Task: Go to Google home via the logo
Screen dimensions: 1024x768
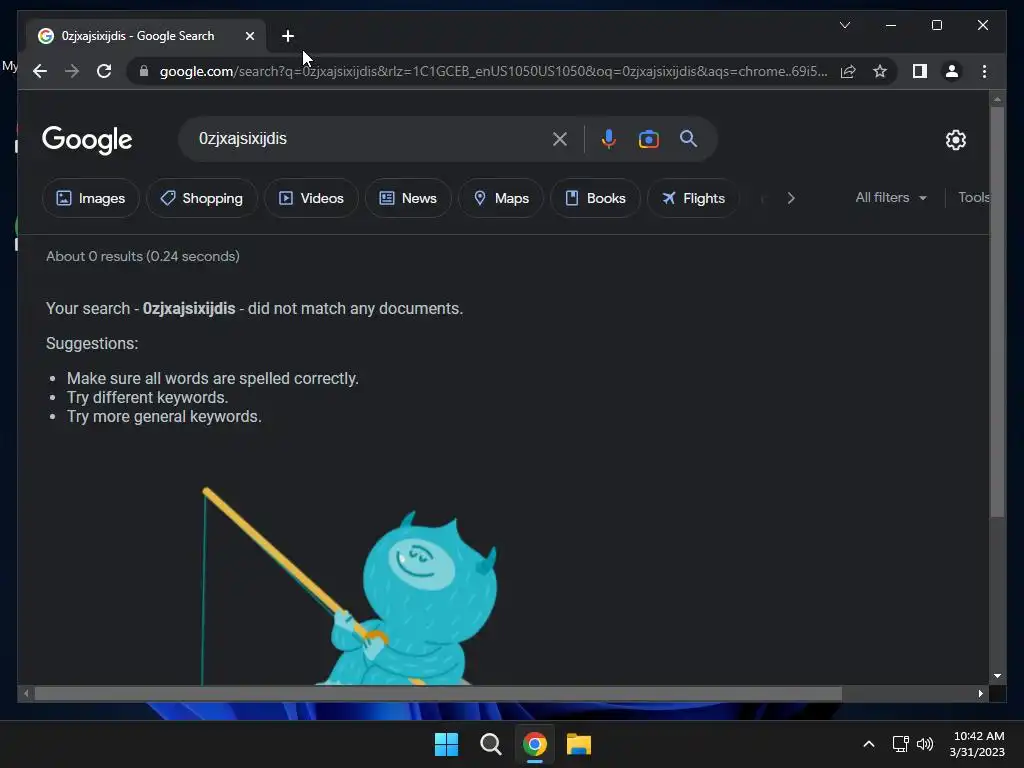Action: (87, 140)
